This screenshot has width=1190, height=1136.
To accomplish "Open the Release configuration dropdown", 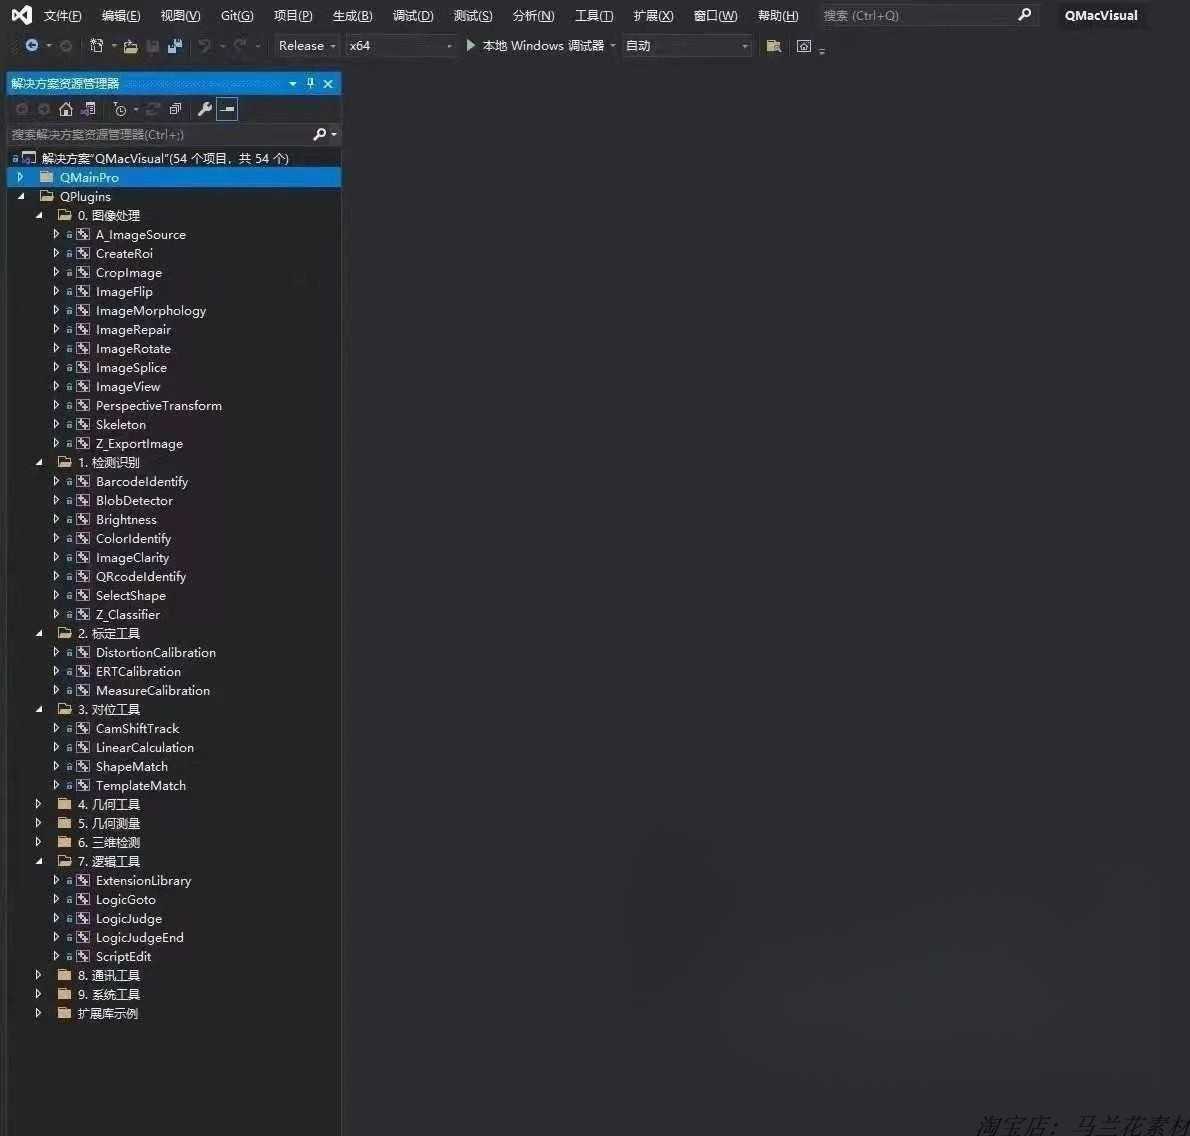I will [x=306, y=46].
